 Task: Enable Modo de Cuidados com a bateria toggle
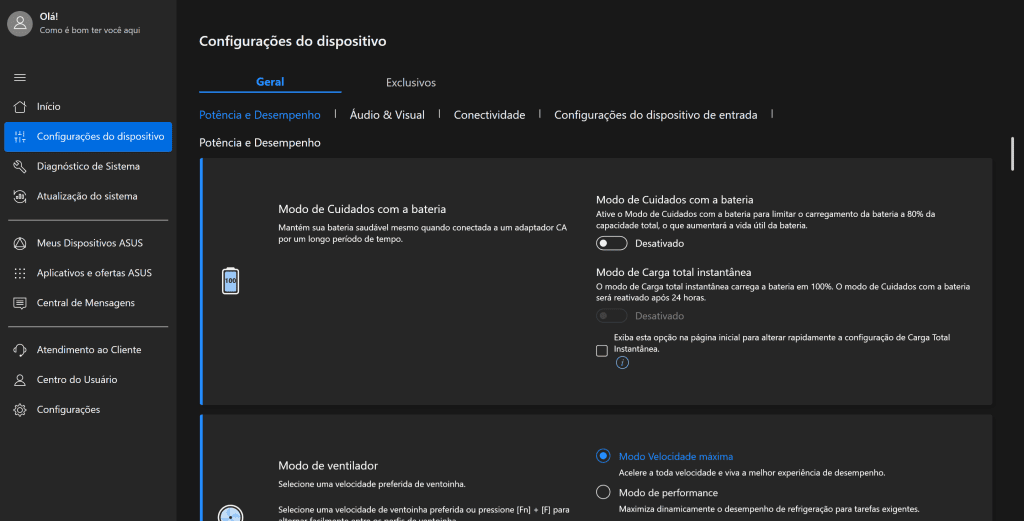coord(611,243)
